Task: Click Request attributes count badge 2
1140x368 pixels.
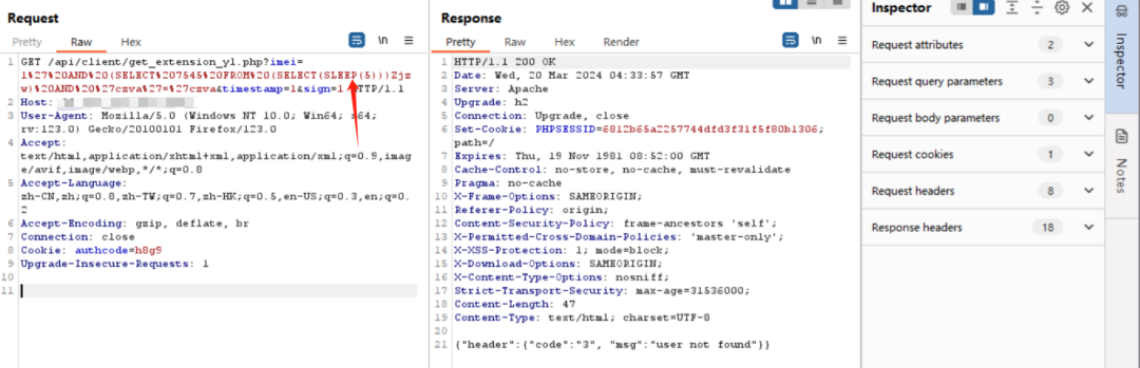Action: coord(1050,45)
